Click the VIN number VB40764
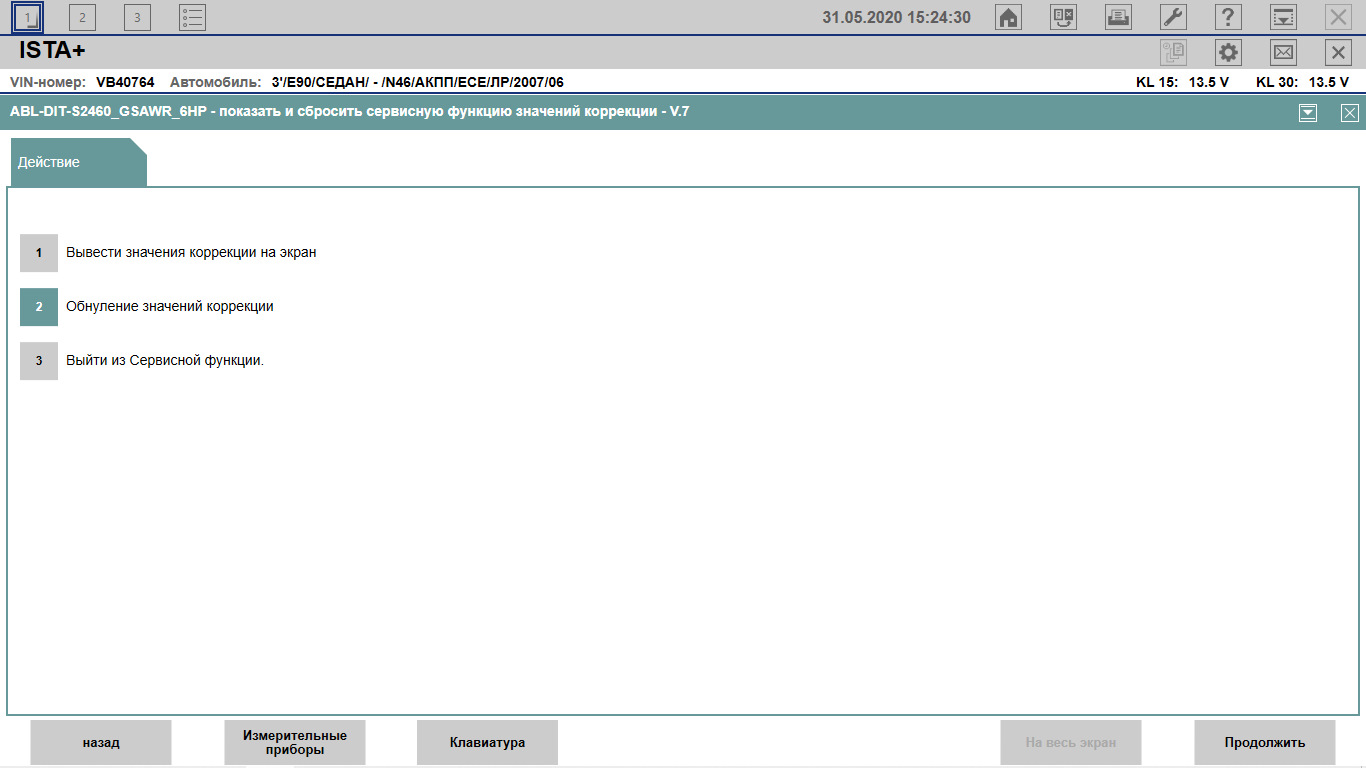The width and height of the screenshot is (1366, 768). coord(125,82)
